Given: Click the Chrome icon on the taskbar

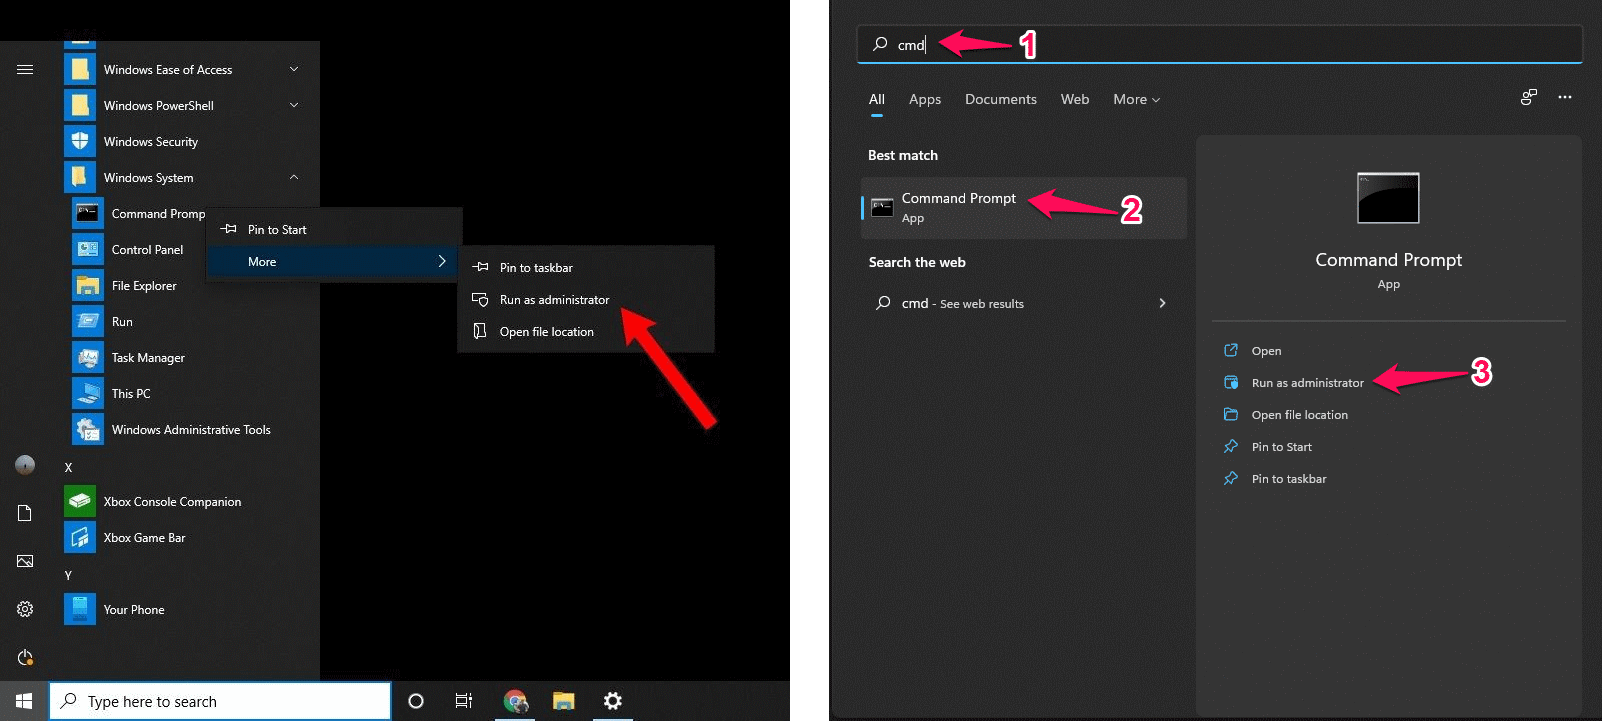Looking at the screenshot, I should (x=515, y=701).
